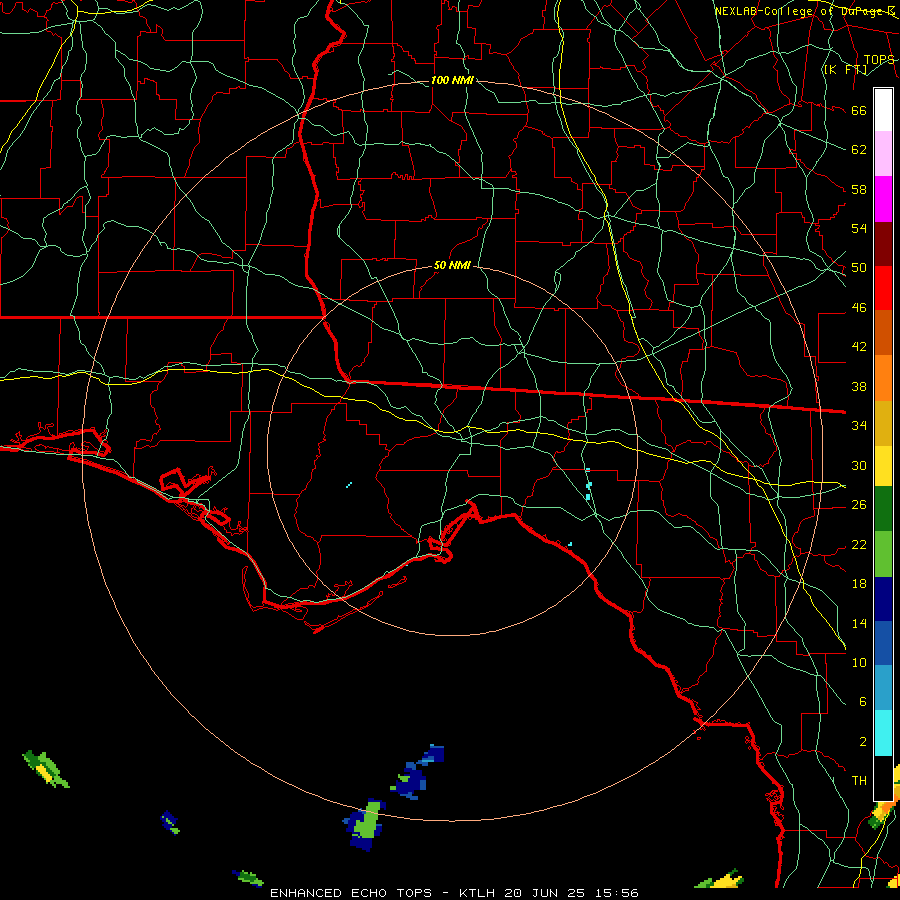Select the dark red legend swatch
This screenshot has width=900, height=900.
883,243
